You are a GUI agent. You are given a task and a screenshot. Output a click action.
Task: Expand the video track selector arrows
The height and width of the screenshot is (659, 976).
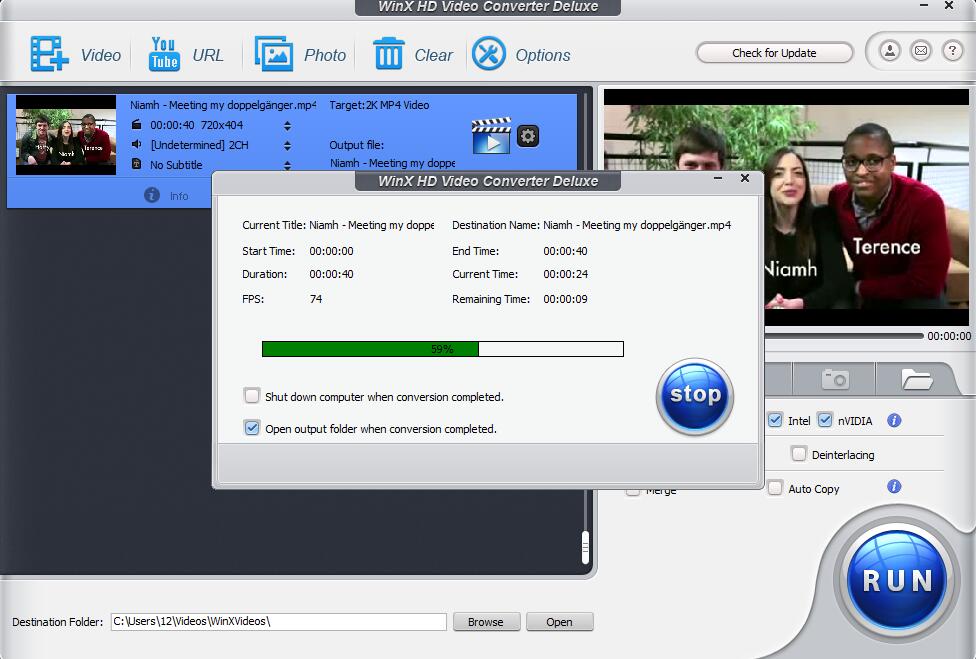click(x=288, y=126)
